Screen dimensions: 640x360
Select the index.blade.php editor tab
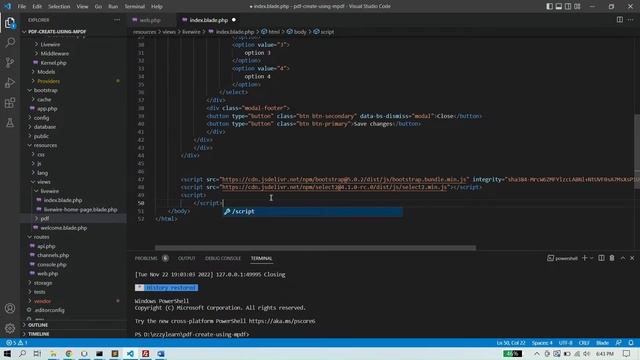tap(208, 20)
